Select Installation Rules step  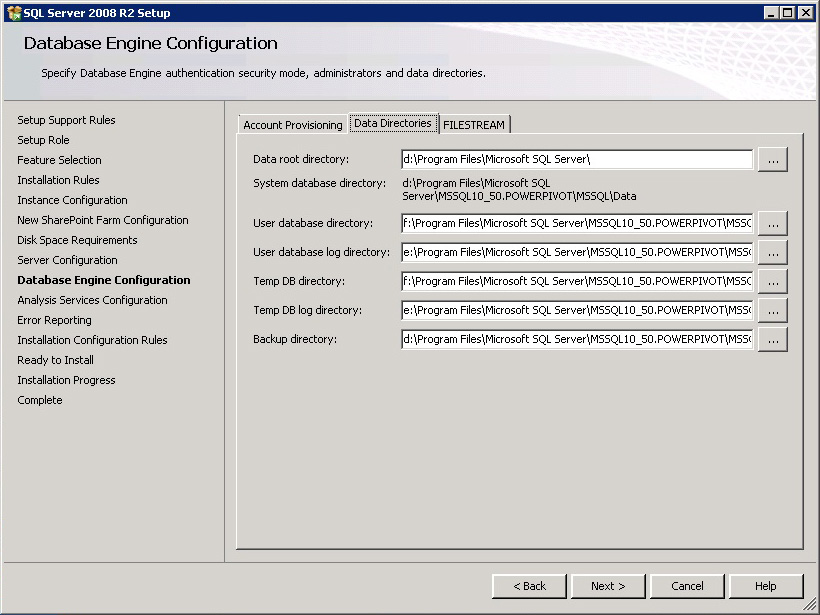pos(58,180)
